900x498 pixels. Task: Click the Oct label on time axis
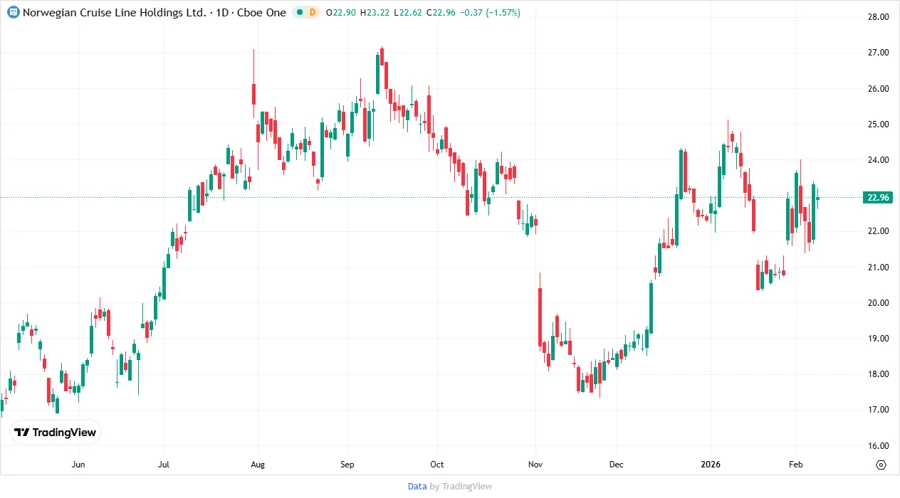tap(437, 464)
